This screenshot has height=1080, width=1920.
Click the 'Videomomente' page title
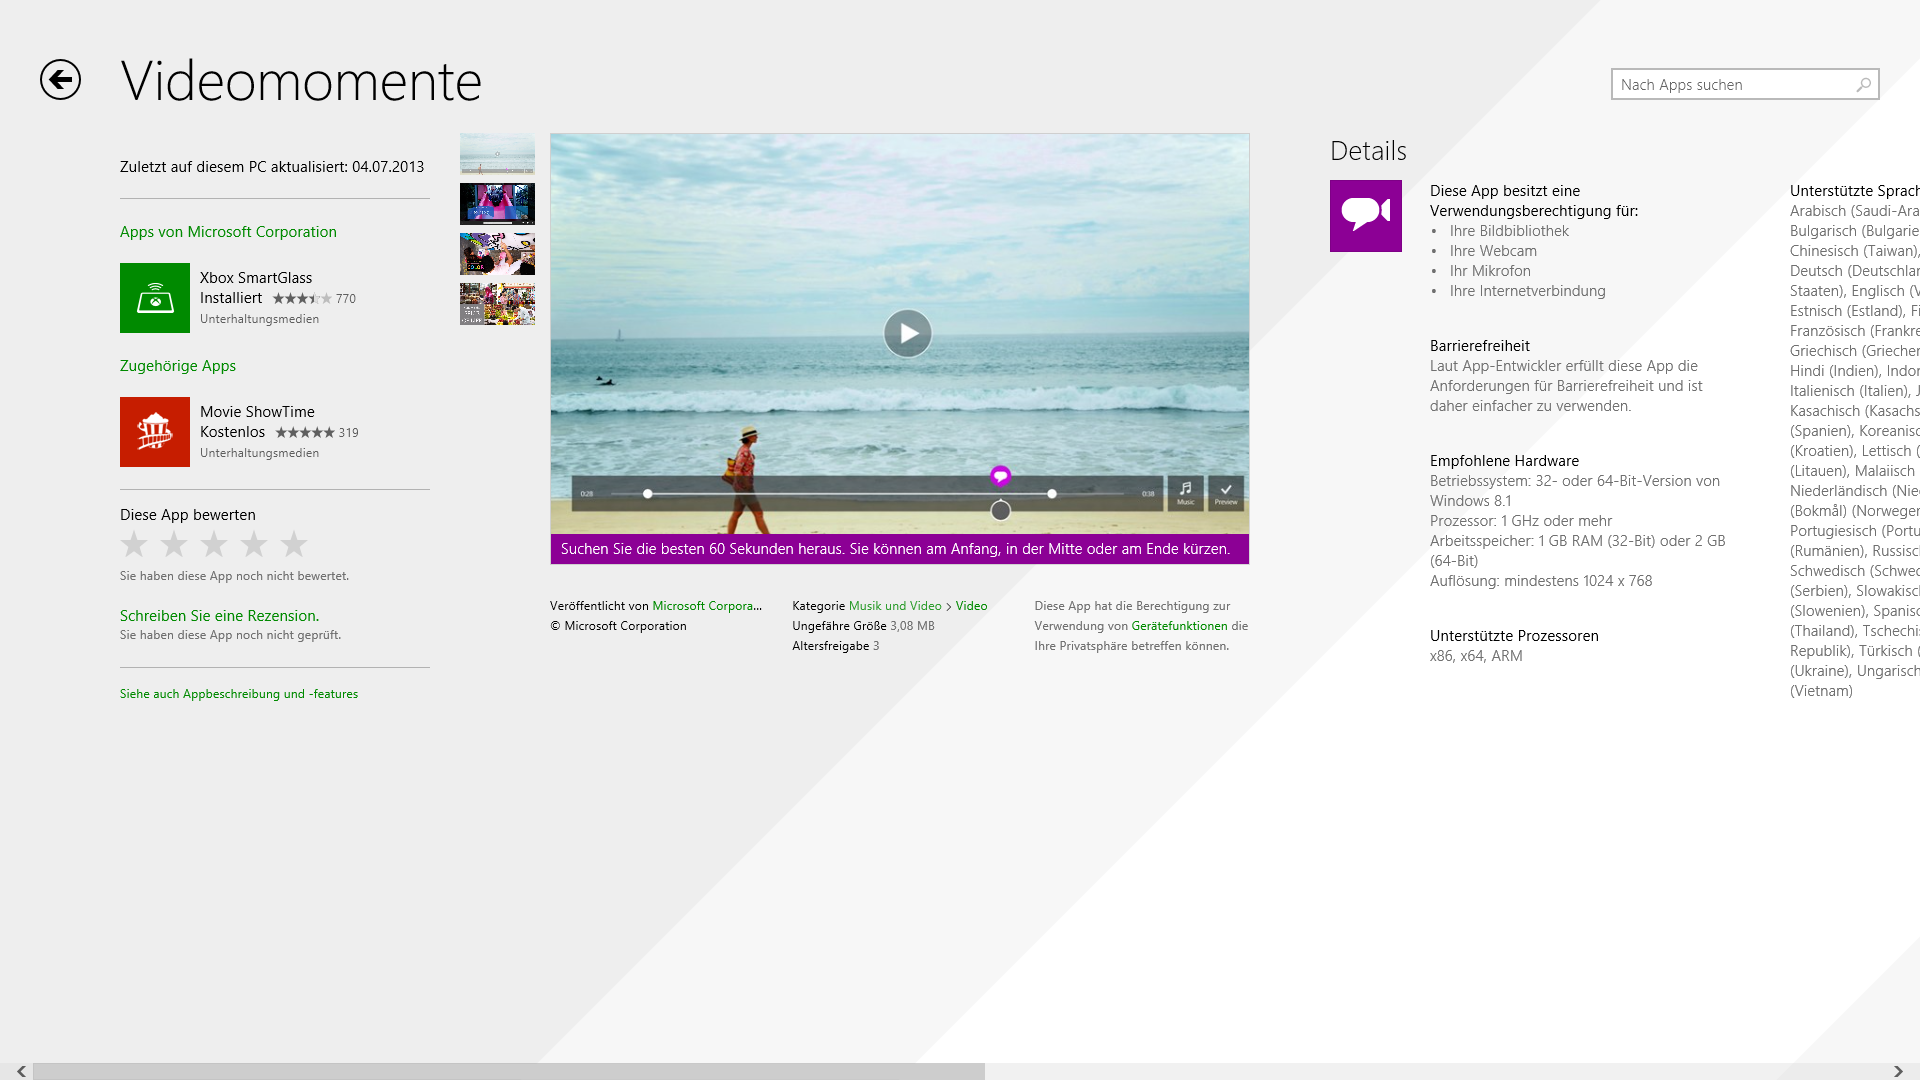pyautogui.click(x=301, y=81)
